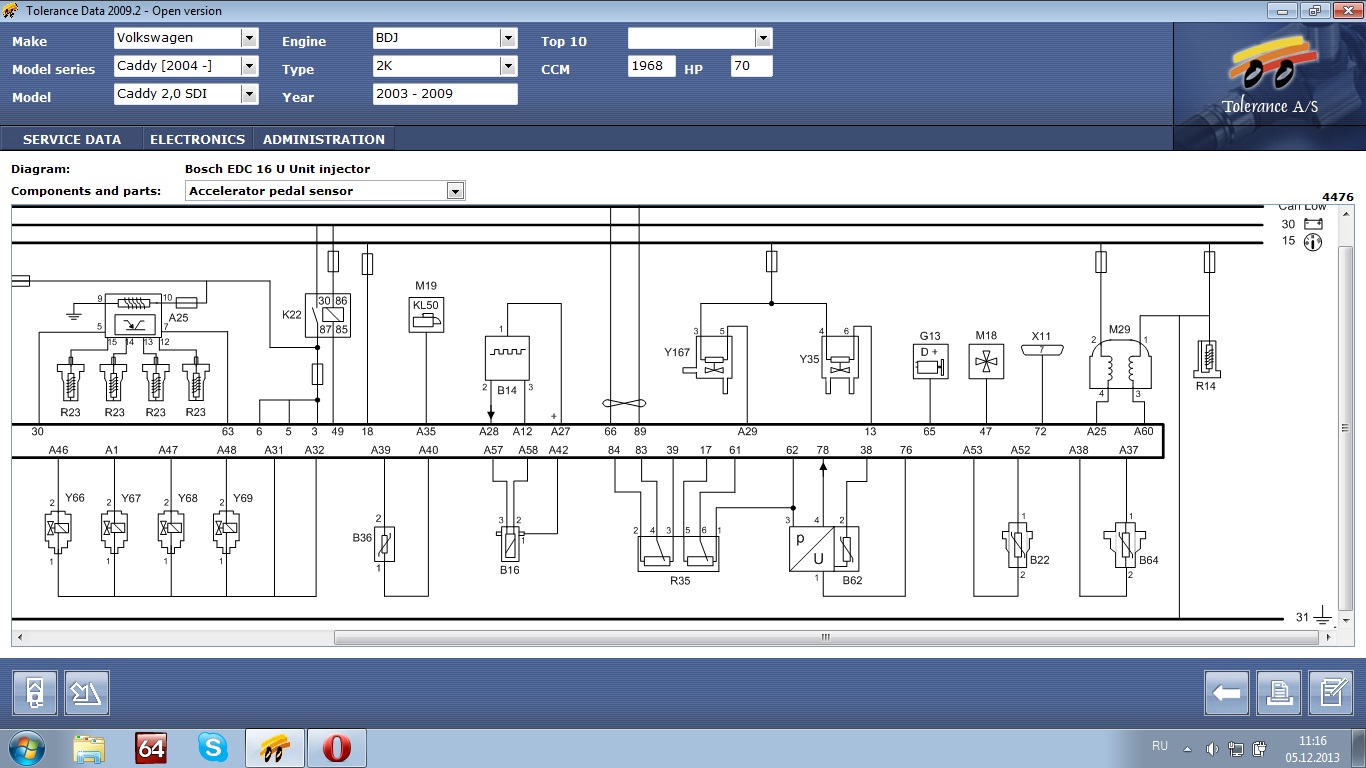Click the B62 pressure sensor symbol
The height and width of the screenshot is (768, 1366).
(x=823, y=548)
